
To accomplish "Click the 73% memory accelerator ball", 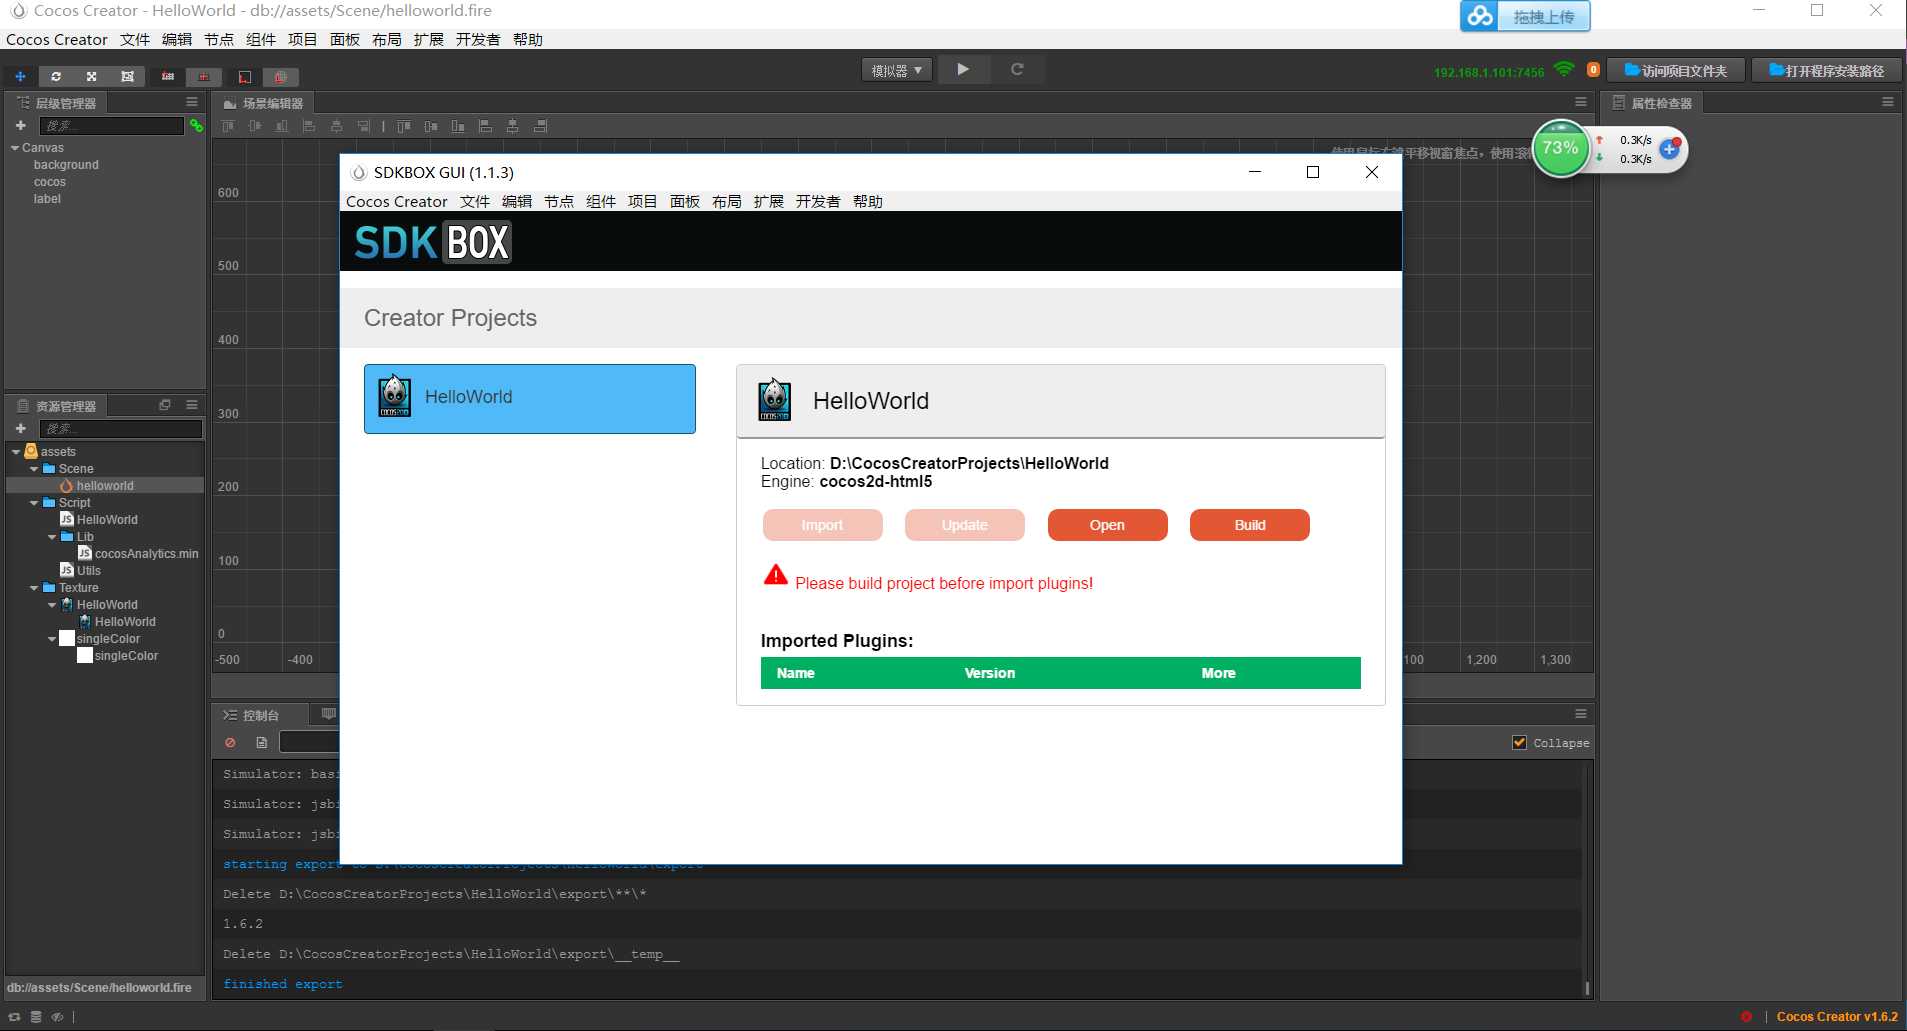I will click(1560, 148).
